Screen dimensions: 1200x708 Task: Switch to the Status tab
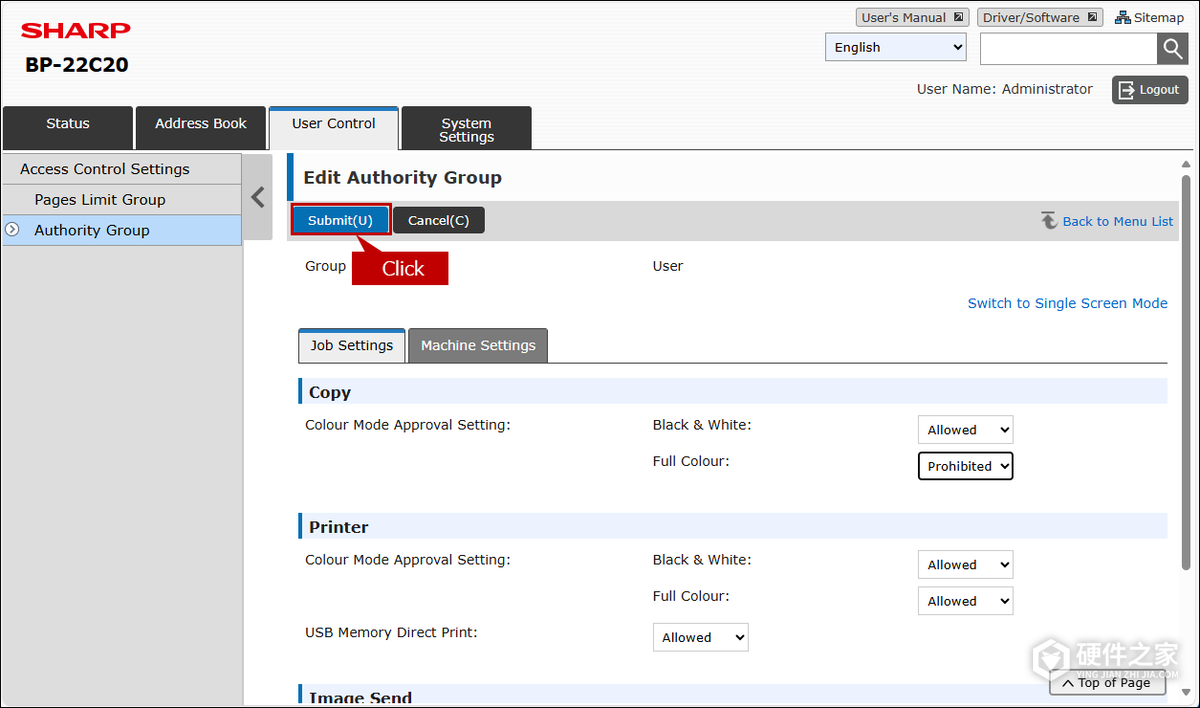[x=68, y=127]
